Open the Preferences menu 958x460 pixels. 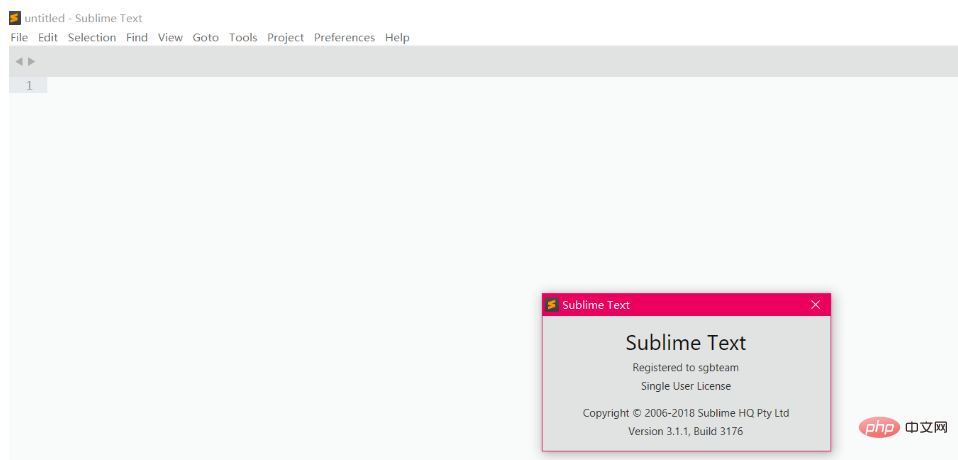pyautogui.click(x=345, y=37)
